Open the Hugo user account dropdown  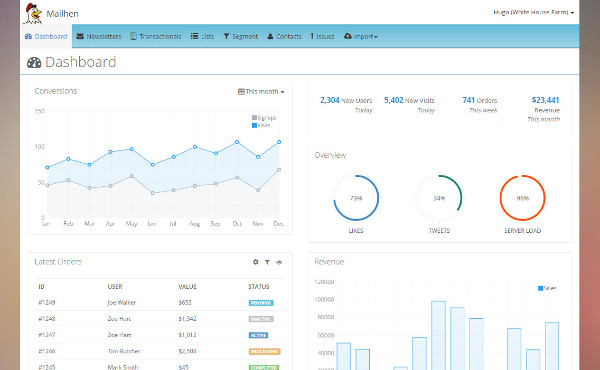click(x=533, y=12)
